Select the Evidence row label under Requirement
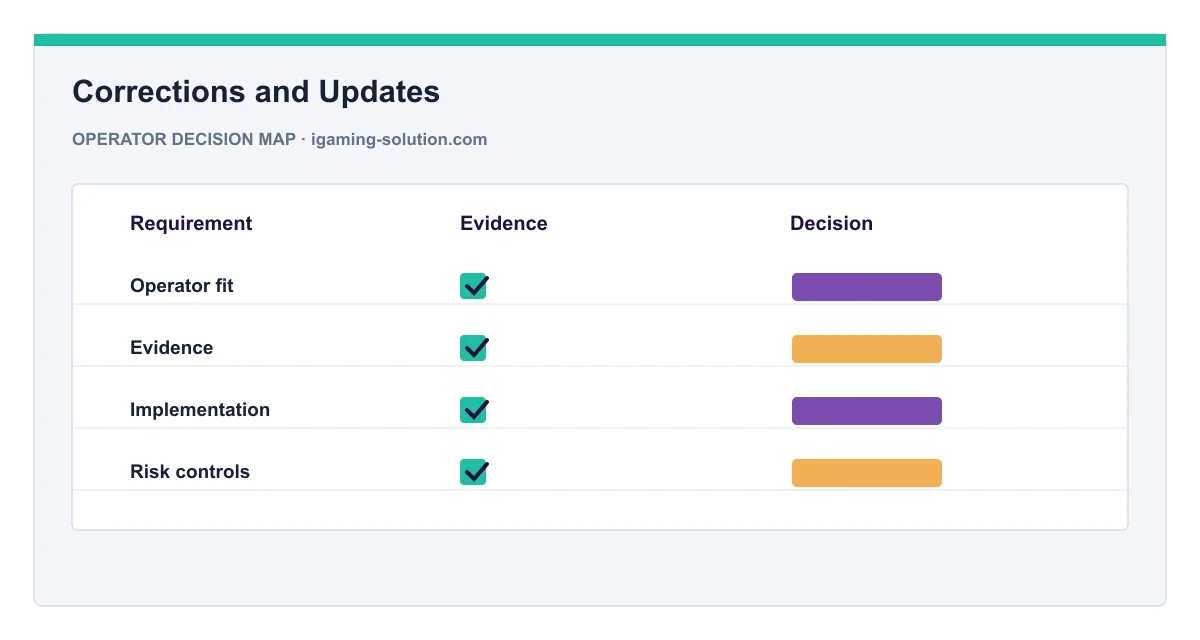This screenshot has width=1200, height=640. pyautogui.click(x=171, y=347)
